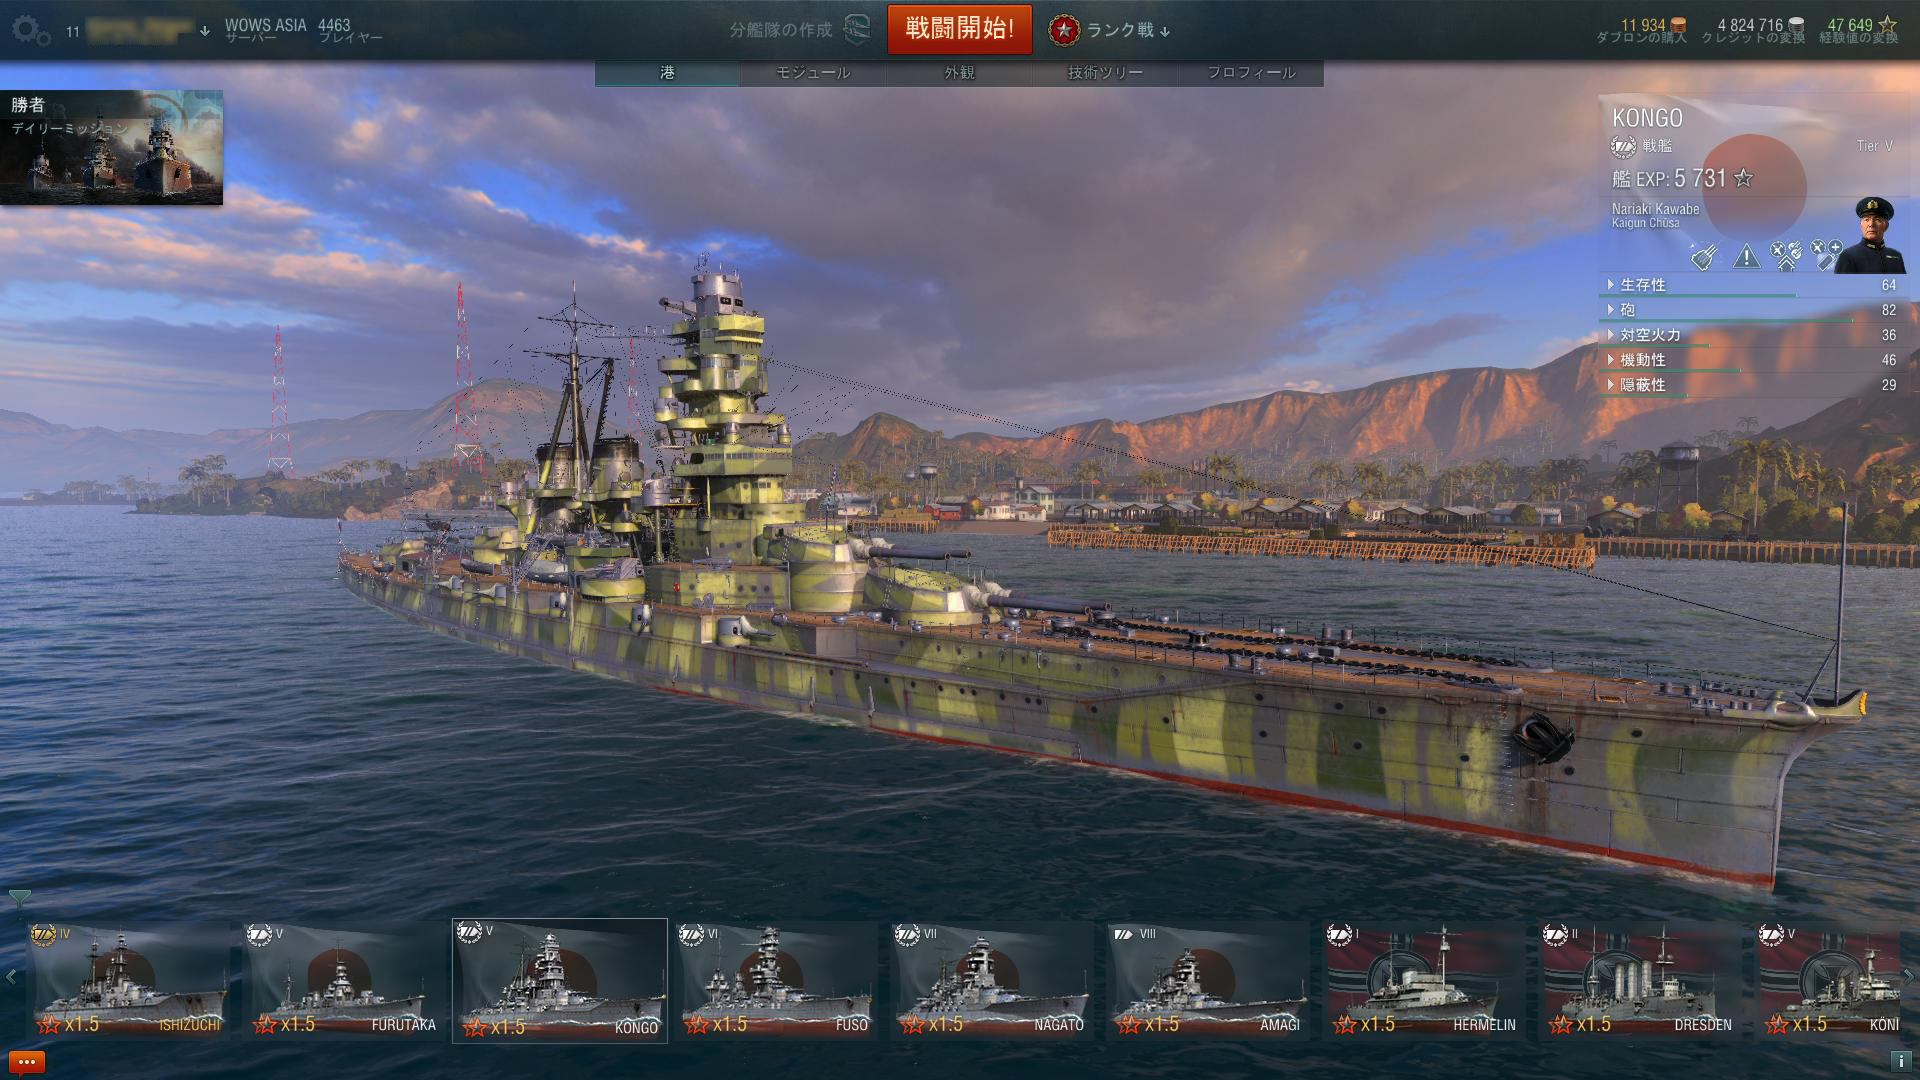
Task: Start battle with the 戦闘開始! button
Action: click(x=959, y=29)
